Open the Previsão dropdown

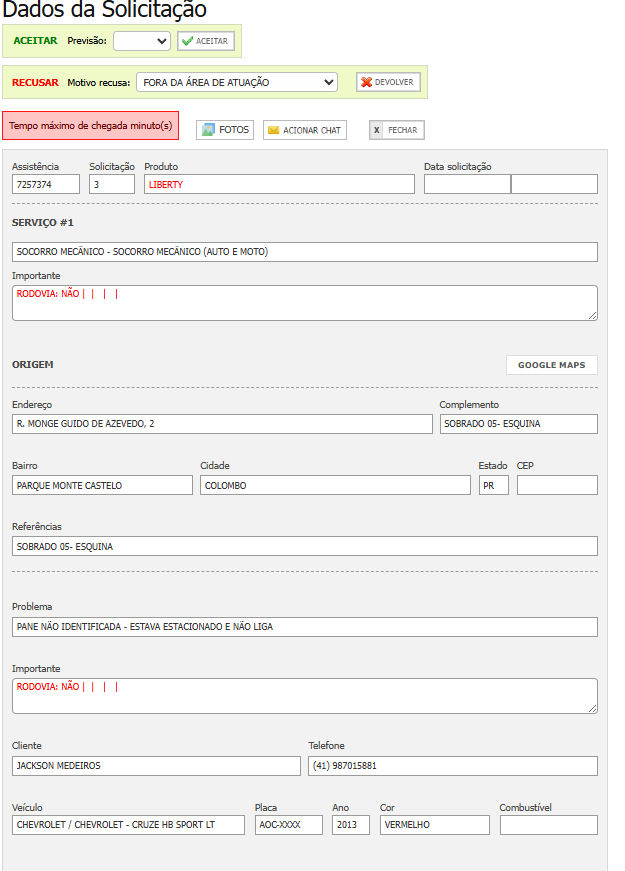142,41
